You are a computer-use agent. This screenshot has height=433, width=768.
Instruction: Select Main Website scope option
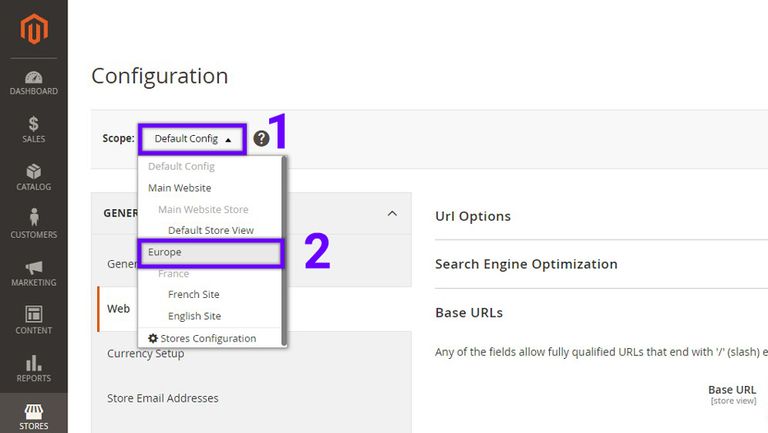click(179, 188)
